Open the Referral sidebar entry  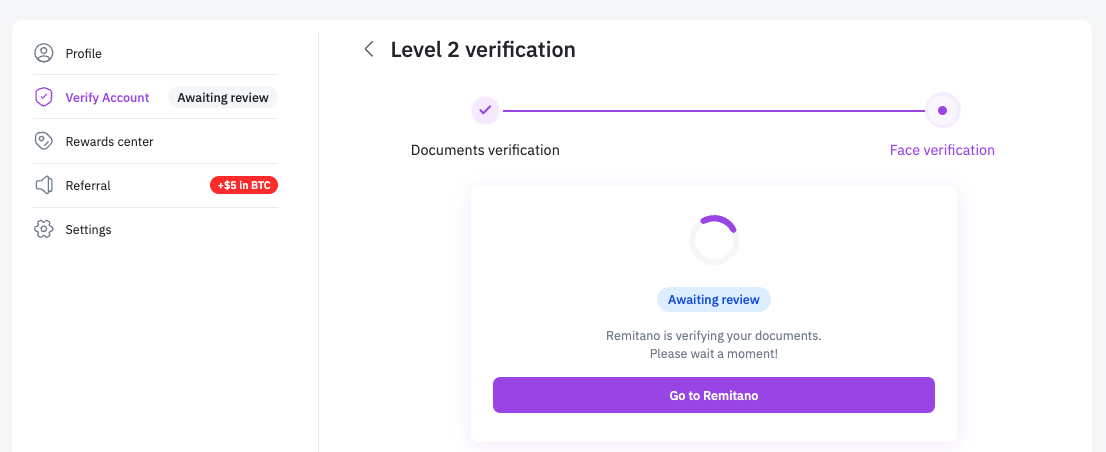coord(88,185)
